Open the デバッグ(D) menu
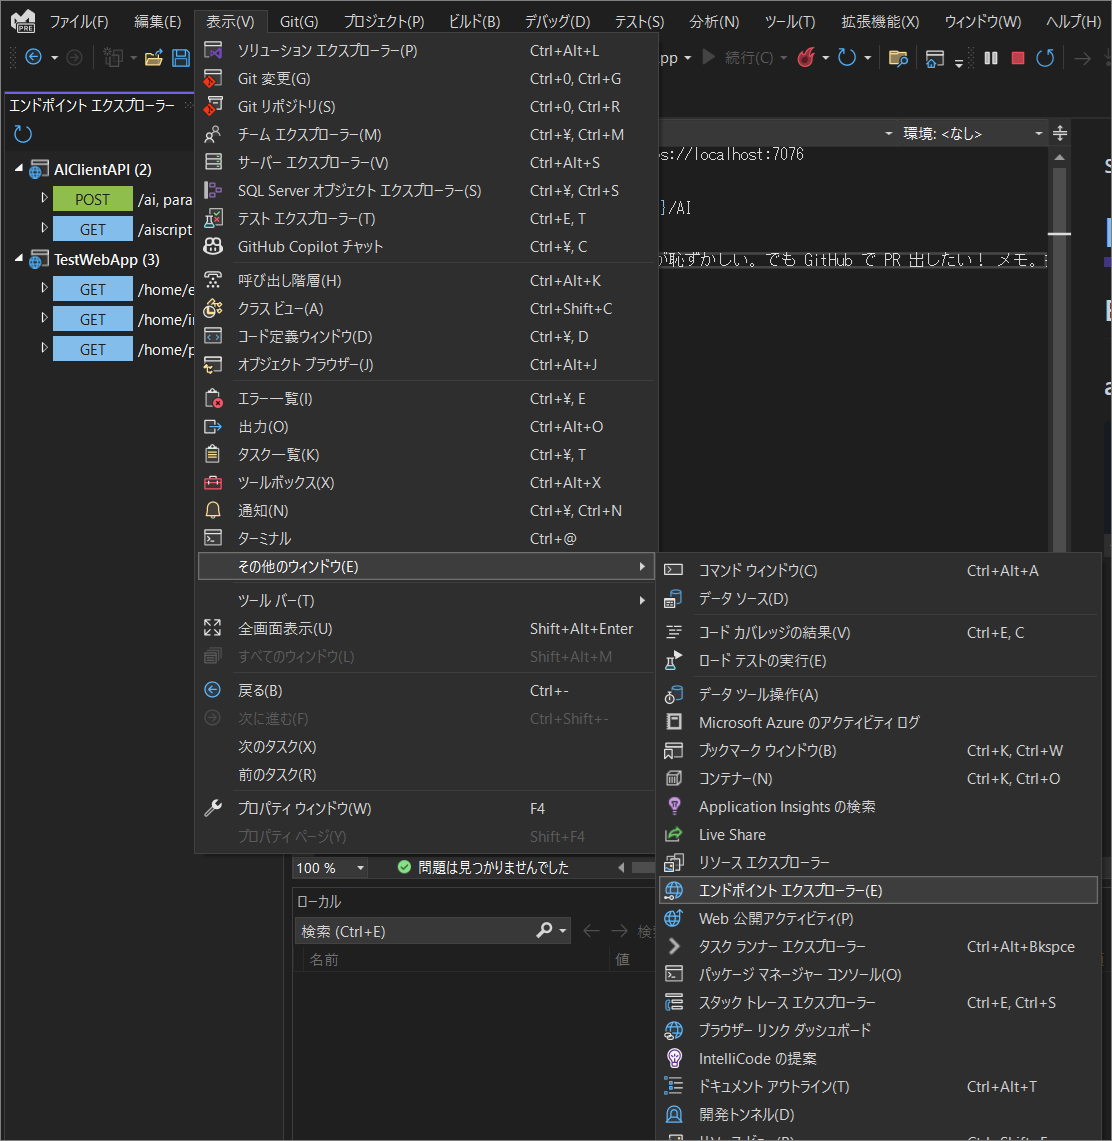This screenshot has width=1112, height=1141. pos(557,22)
